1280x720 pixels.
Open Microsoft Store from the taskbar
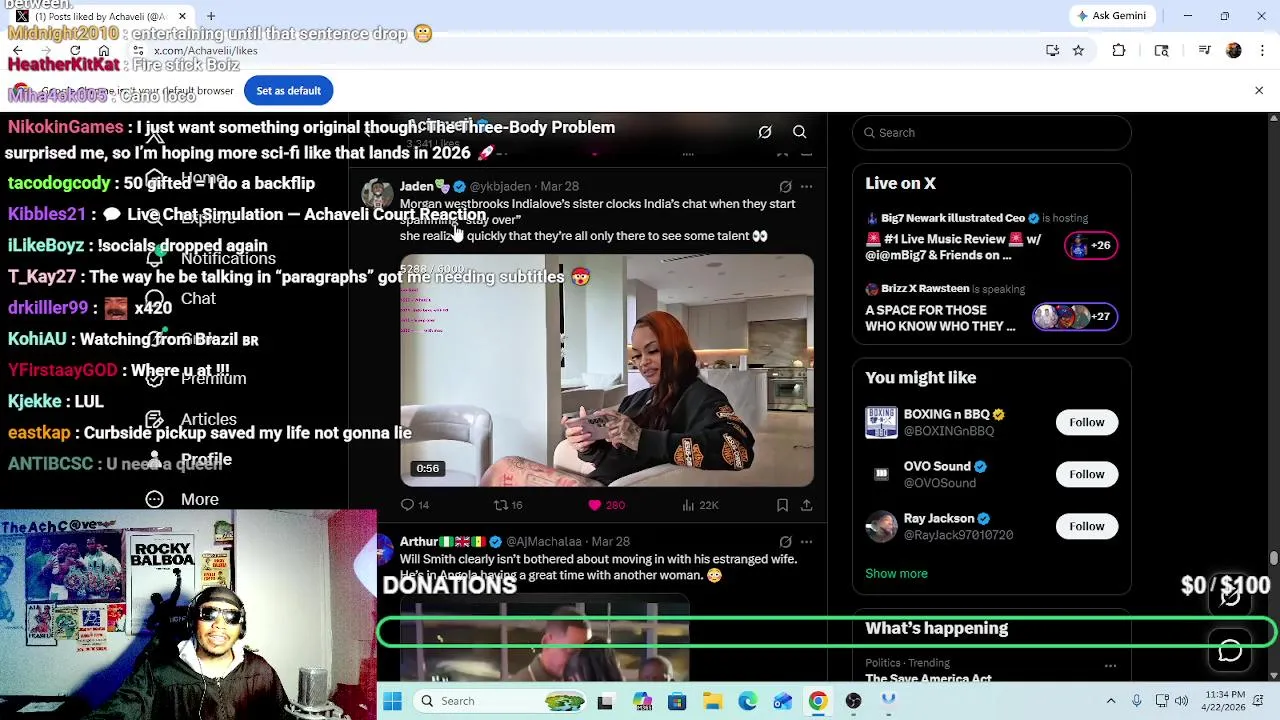(x=677, y=701)
